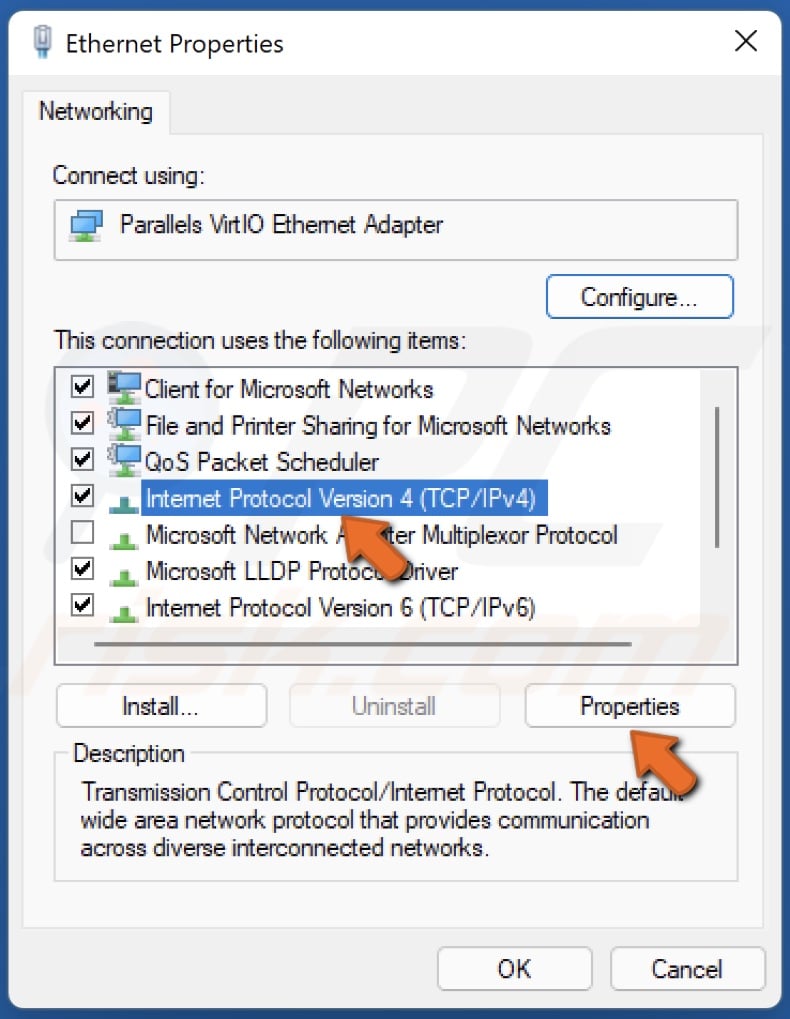Open Properties for the selected protocol
Viewport: 790px width, 1019px height.
[629, 706]
